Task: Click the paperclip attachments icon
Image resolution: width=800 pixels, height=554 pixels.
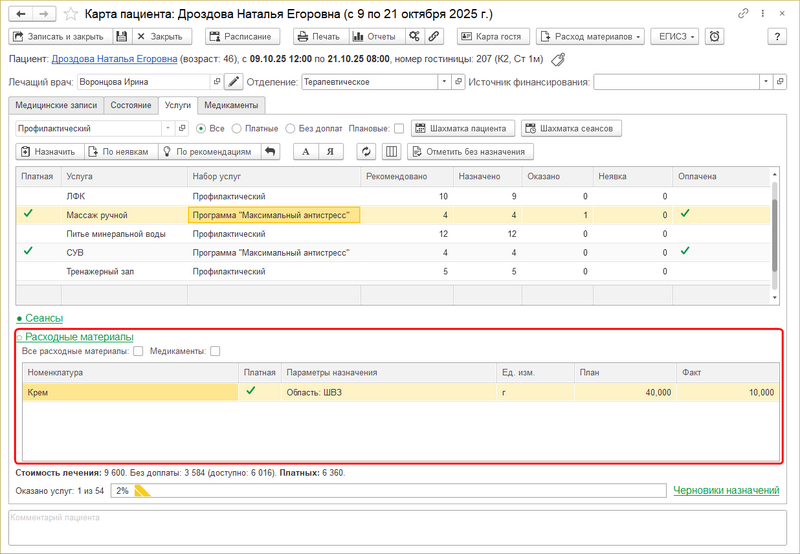Action: (434, 36)
